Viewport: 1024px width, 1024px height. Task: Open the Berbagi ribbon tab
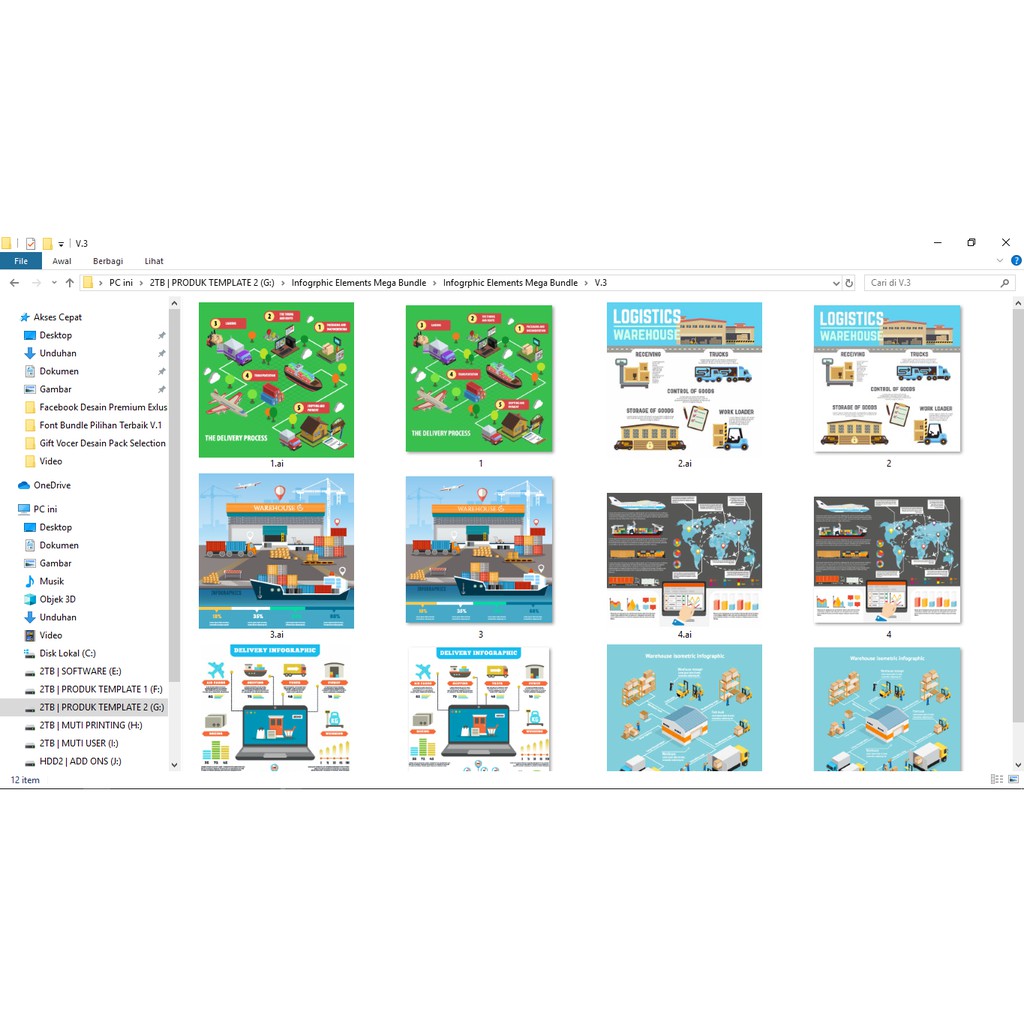click(107, 260)
